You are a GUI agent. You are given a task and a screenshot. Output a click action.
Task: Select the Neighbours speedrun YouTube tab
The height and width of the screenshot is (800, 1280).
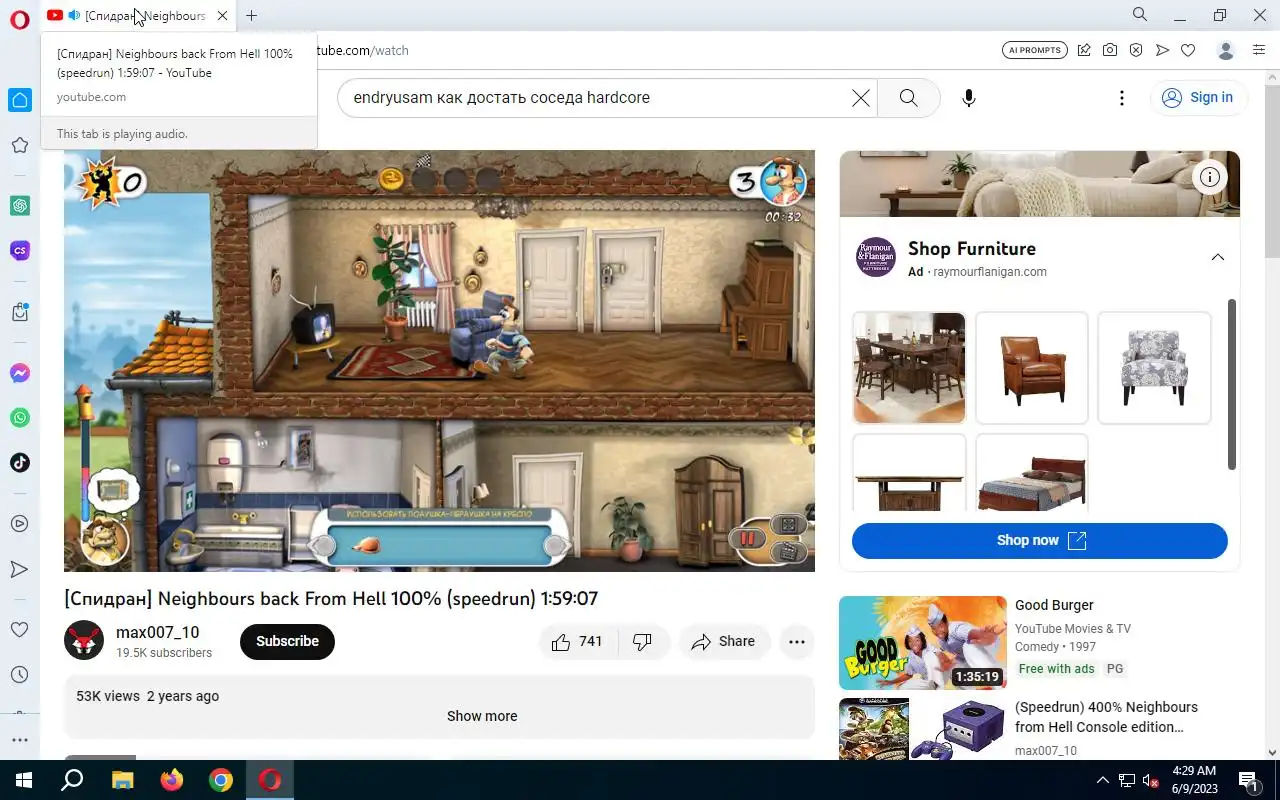point(138,15)
